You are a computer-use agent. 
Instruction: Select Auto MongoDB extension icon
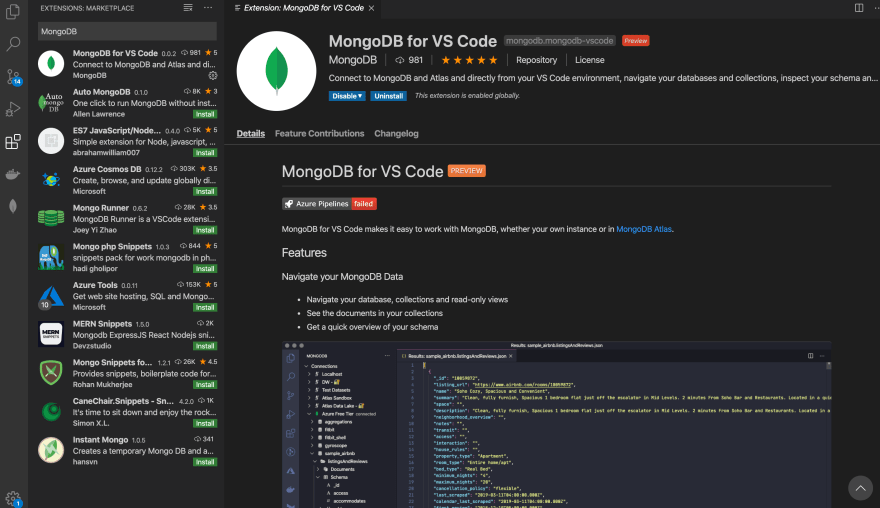pos(51,103)
